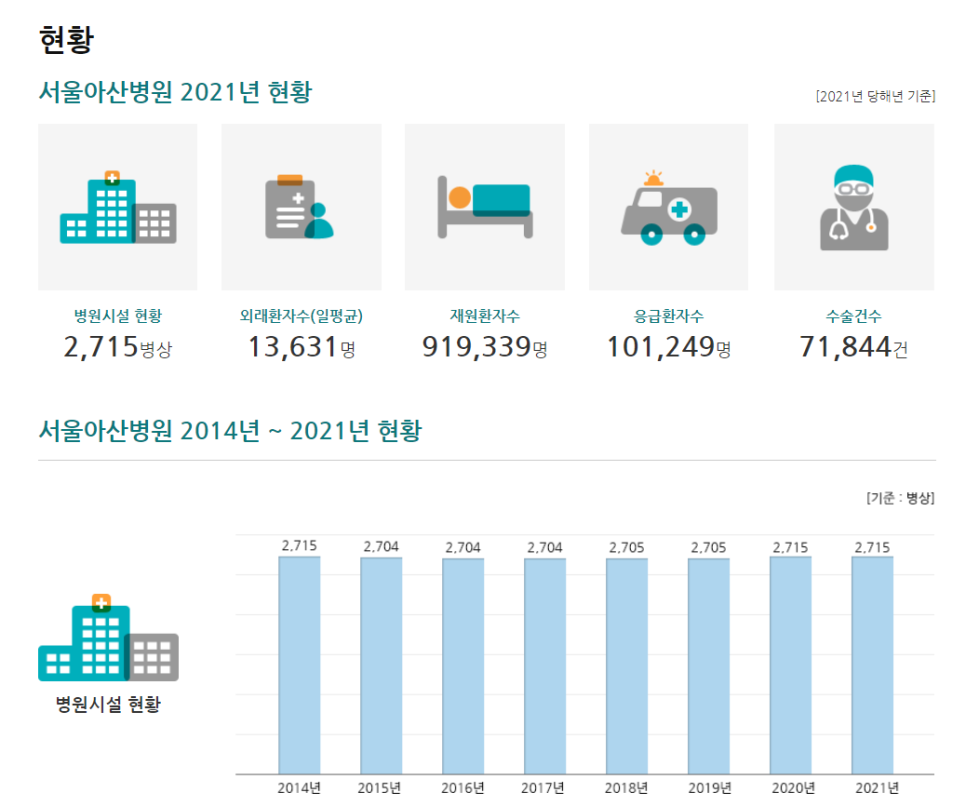966x806 pixels.
Task: Click the 서울아산병원 2021년 현황 heading
Action: tap(175, 93)
